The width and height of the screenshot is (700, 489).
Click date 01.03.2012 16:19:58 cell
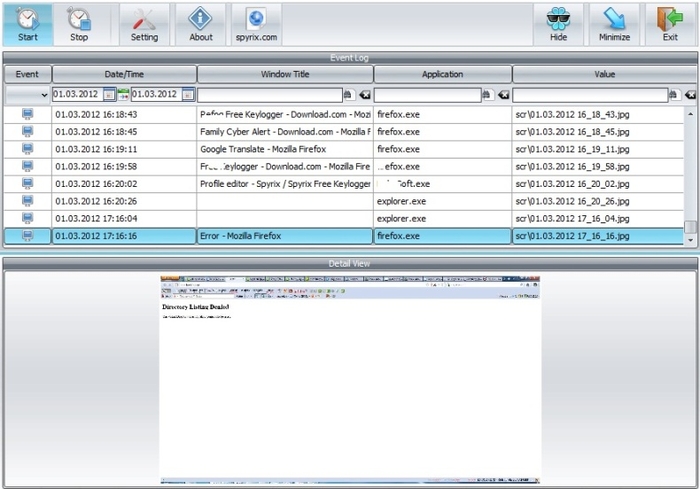tap(124, 167)
